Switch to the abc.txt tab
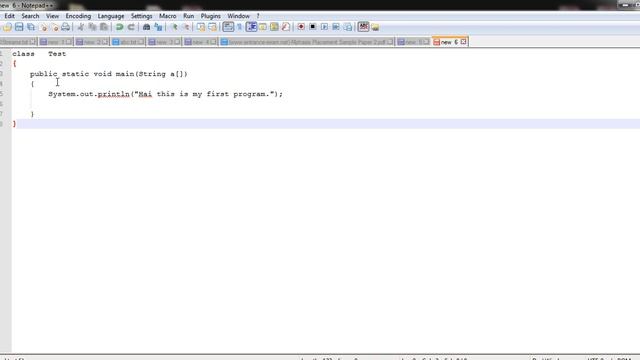This screenshot has width=640, height=360. (128, 42)
